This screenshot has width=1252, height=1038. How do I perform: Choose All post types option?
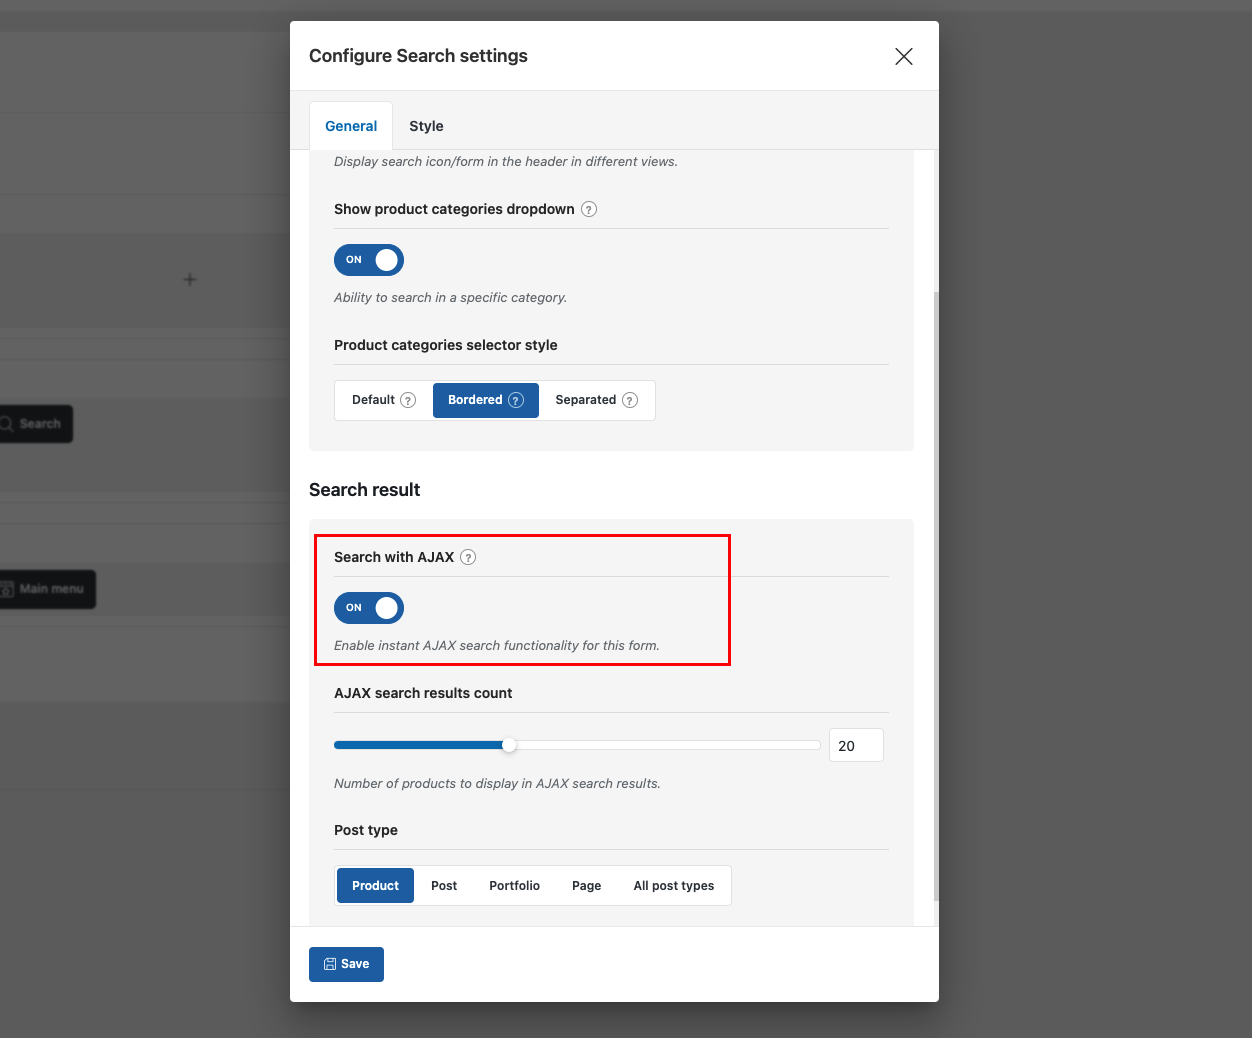click(673, 886)
